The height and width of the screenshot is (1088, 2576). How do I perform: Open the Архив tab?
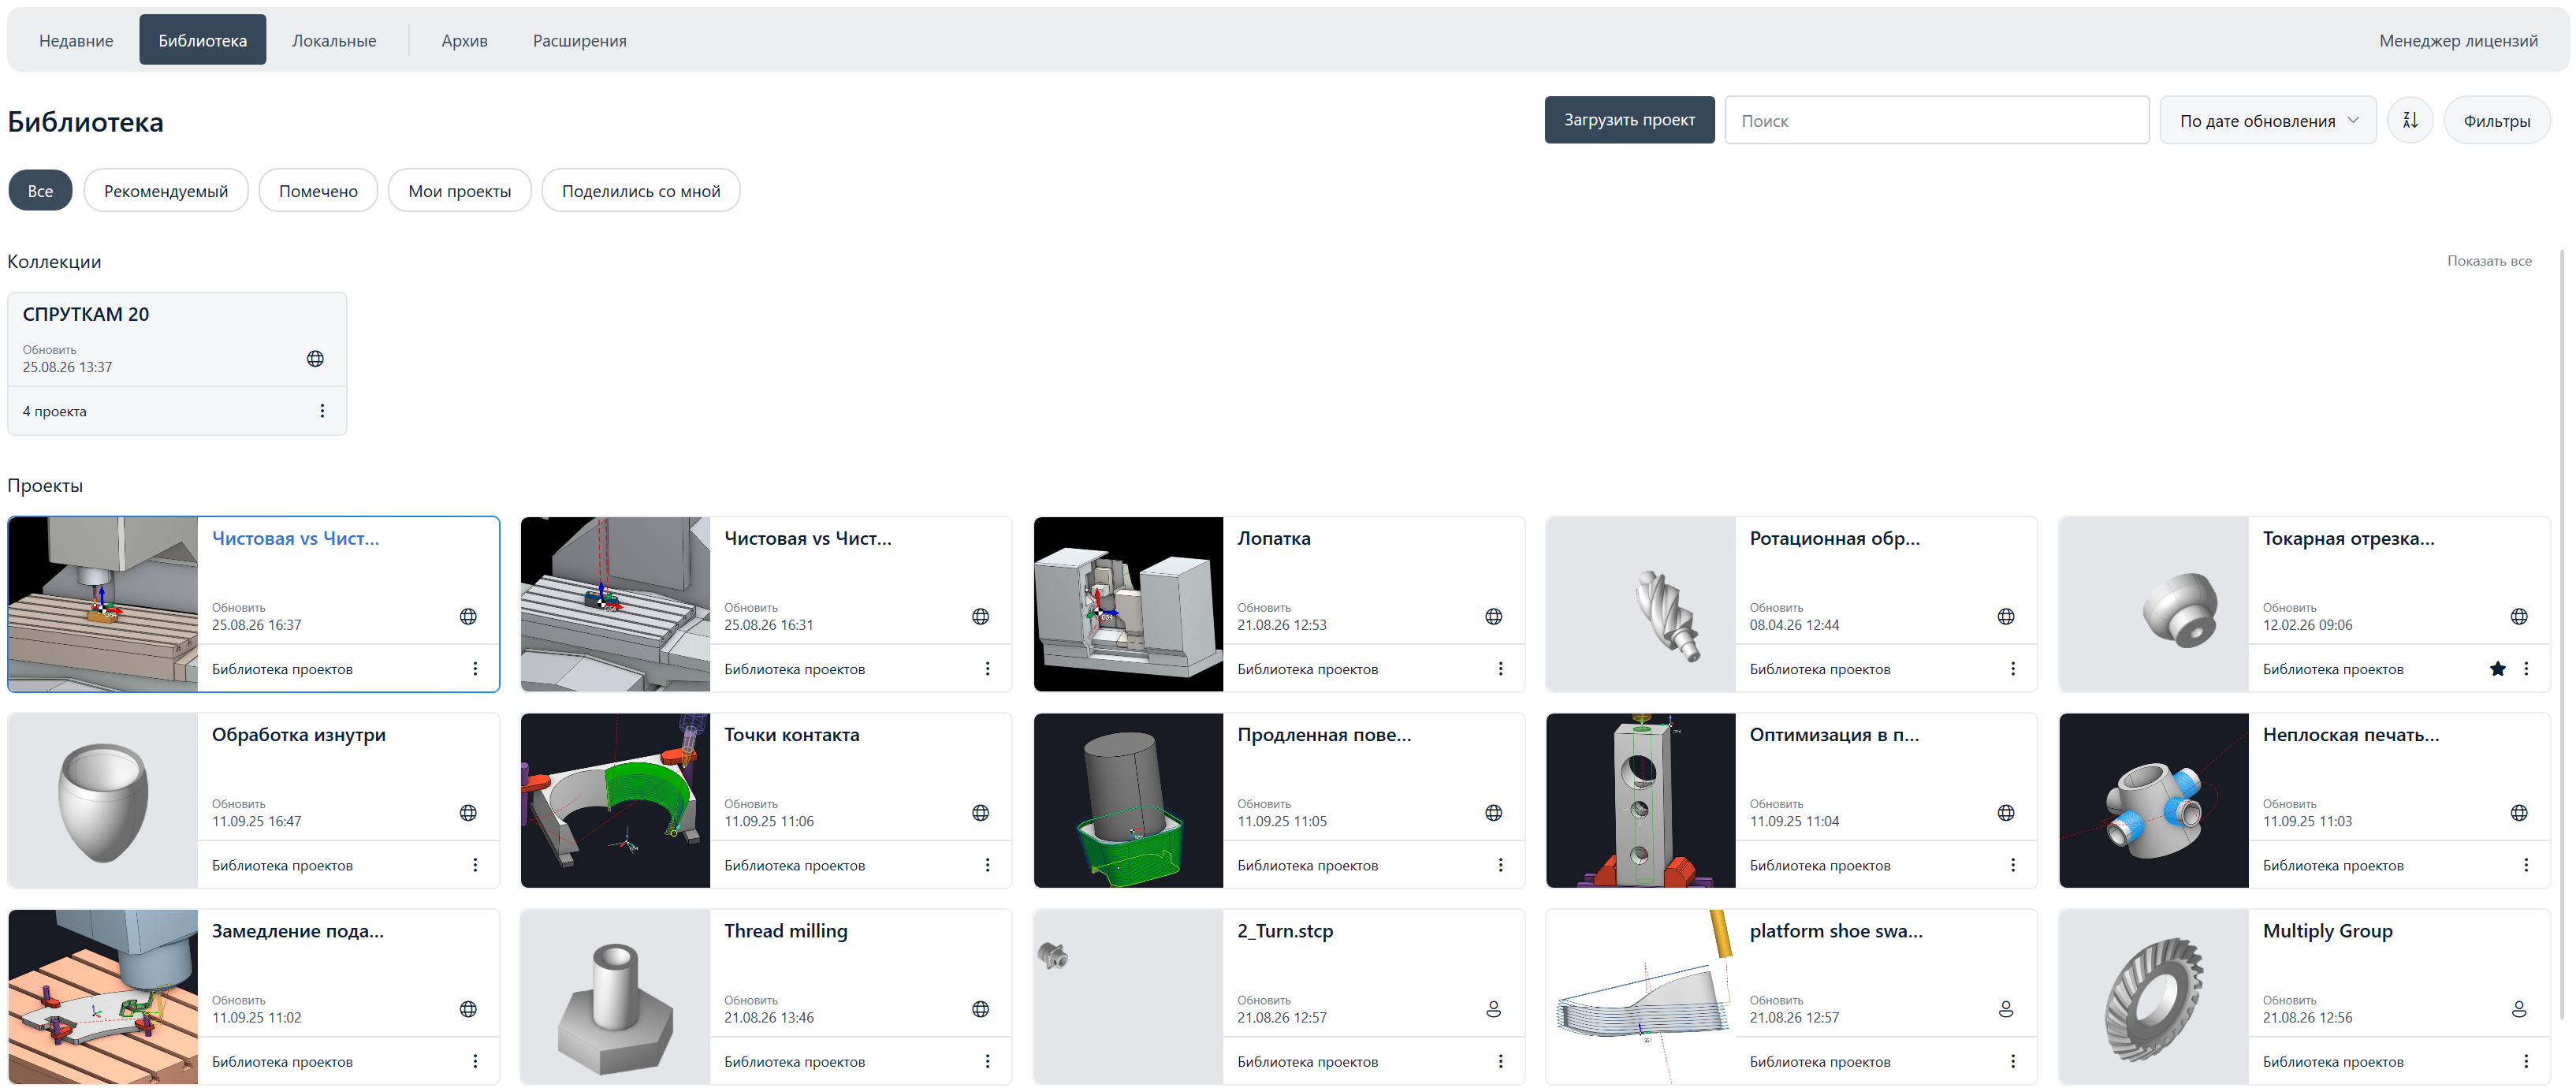coord(464,41)
